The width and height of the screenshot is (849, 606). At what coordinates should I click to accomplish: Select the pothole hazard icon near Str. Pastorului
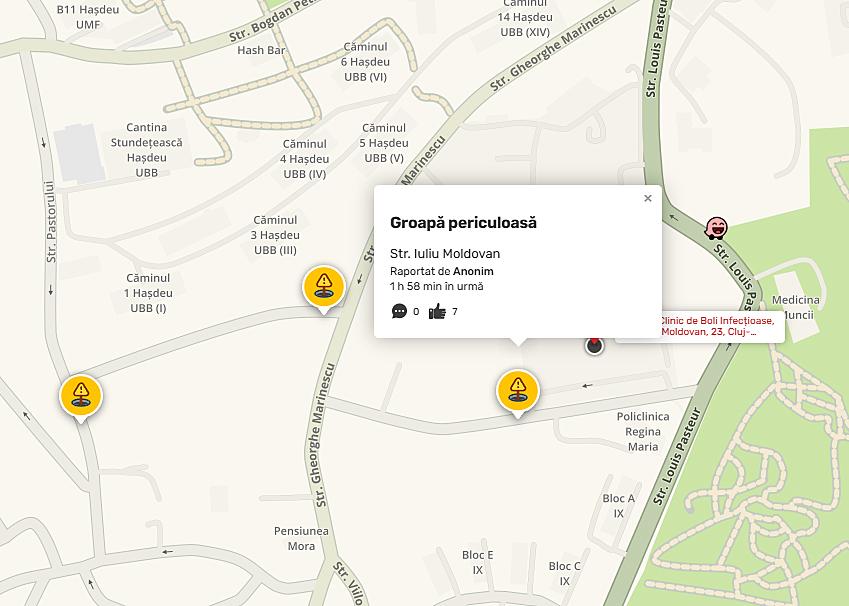pyautogui.click(x=81, y=394)
